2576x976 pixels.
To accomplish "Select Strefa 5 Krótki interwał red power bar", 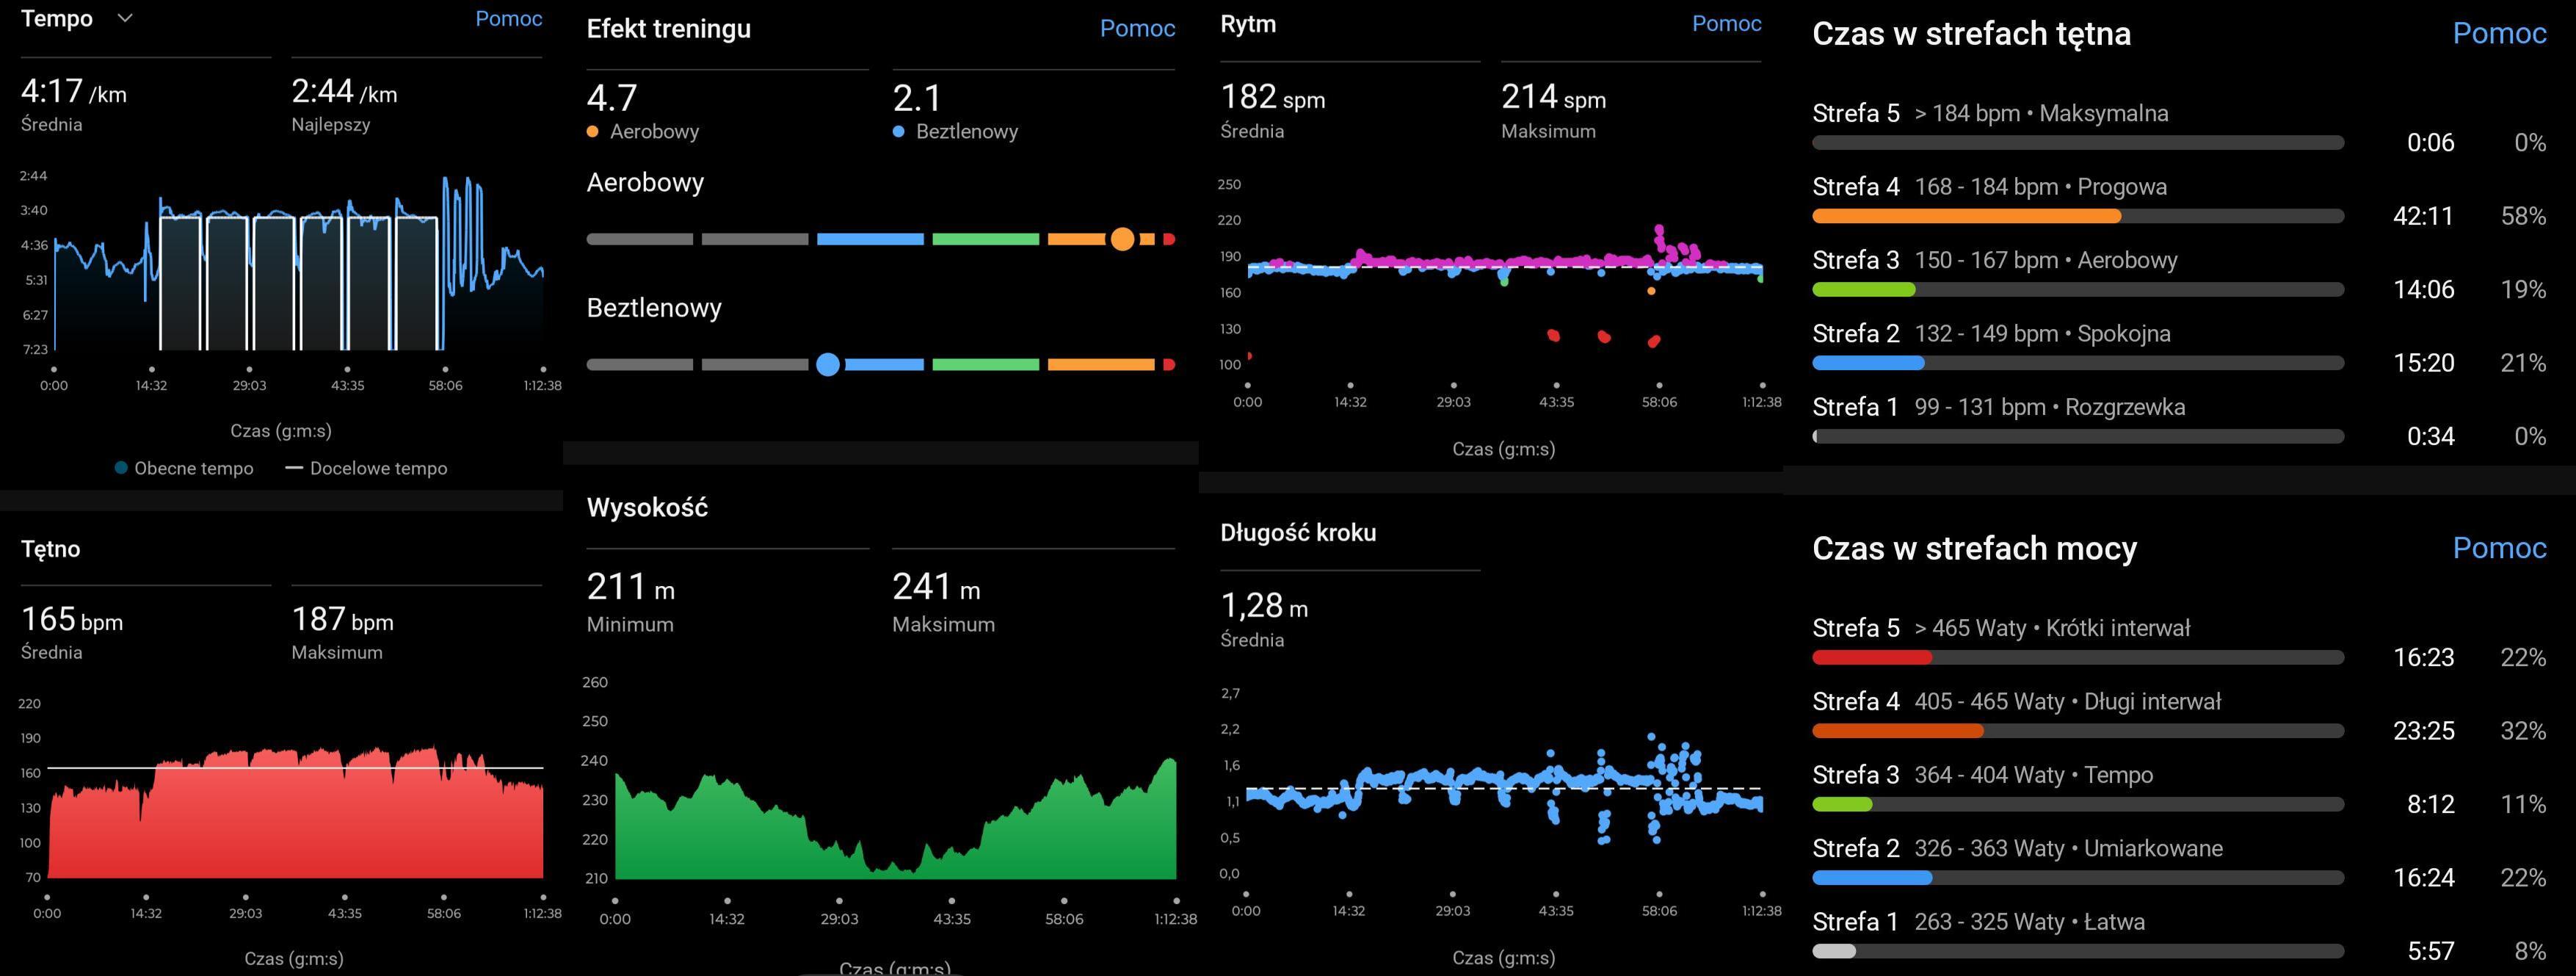I will point(1871,658).
